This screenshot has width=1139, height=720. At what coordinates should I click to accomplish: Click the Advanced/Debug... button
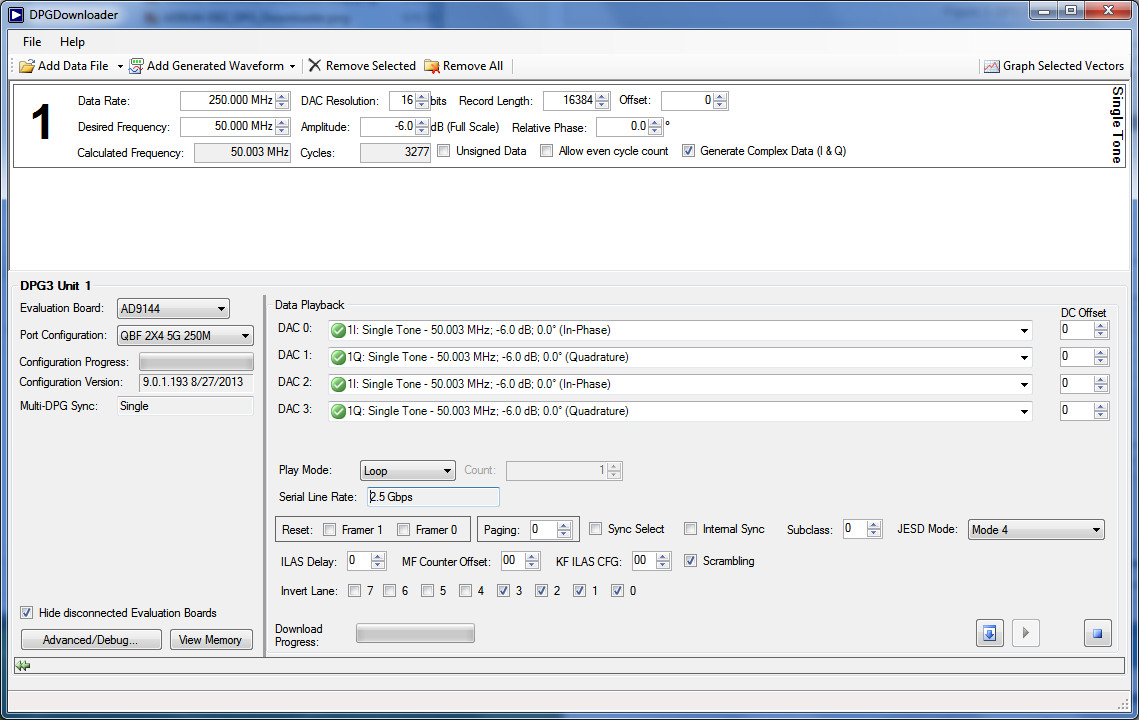click(91, 640)
